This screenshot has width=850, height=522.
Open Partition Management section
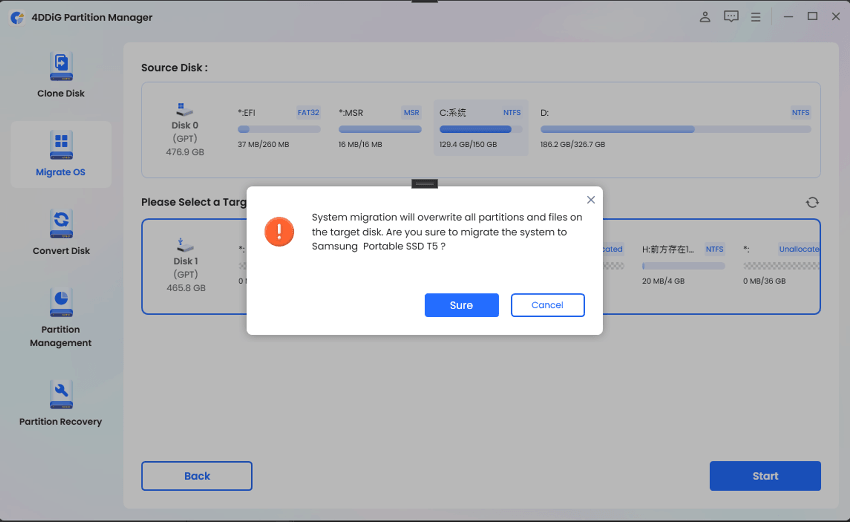point(61,318)
